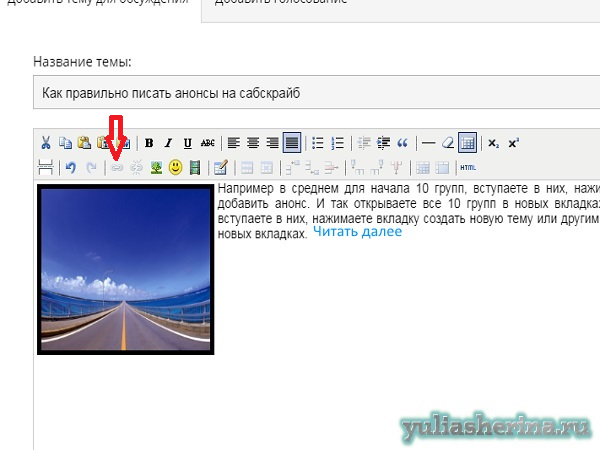Click the Paste clipboard icon
The image size is (600, 450).
click(84, 143)
